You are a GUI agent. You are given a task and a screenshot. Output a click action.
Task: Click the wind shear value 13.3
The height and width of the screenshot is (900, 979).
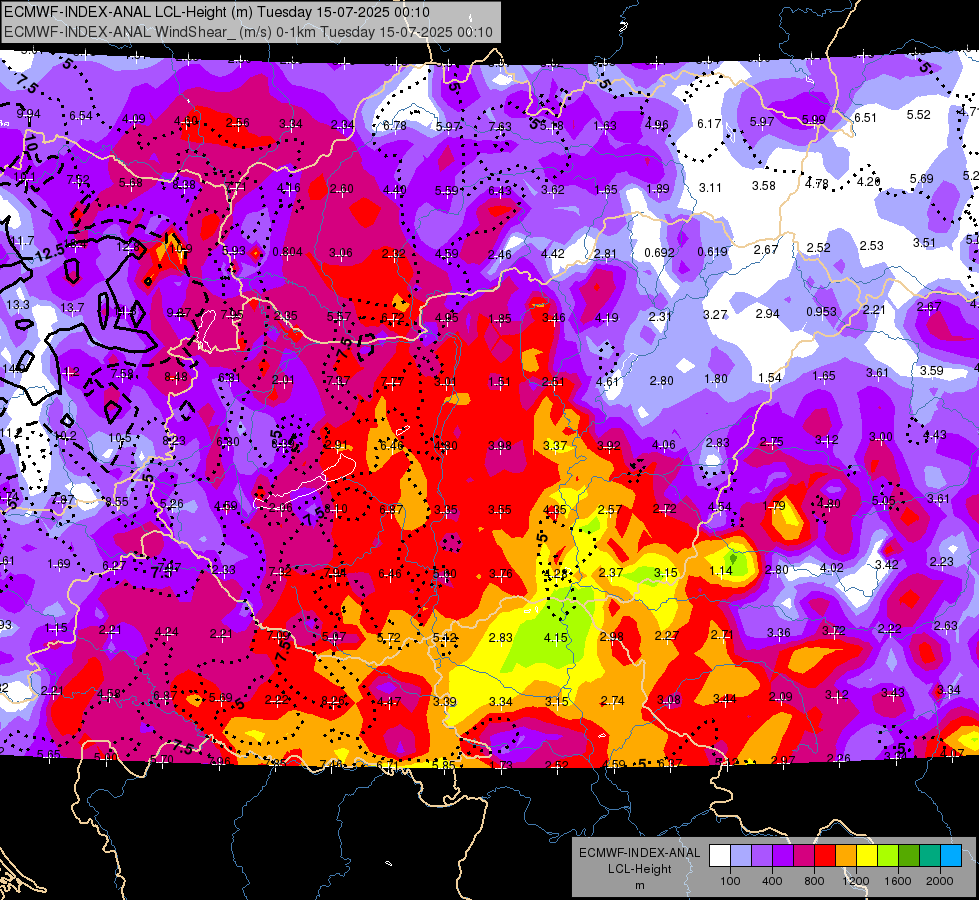click(18, 305)
